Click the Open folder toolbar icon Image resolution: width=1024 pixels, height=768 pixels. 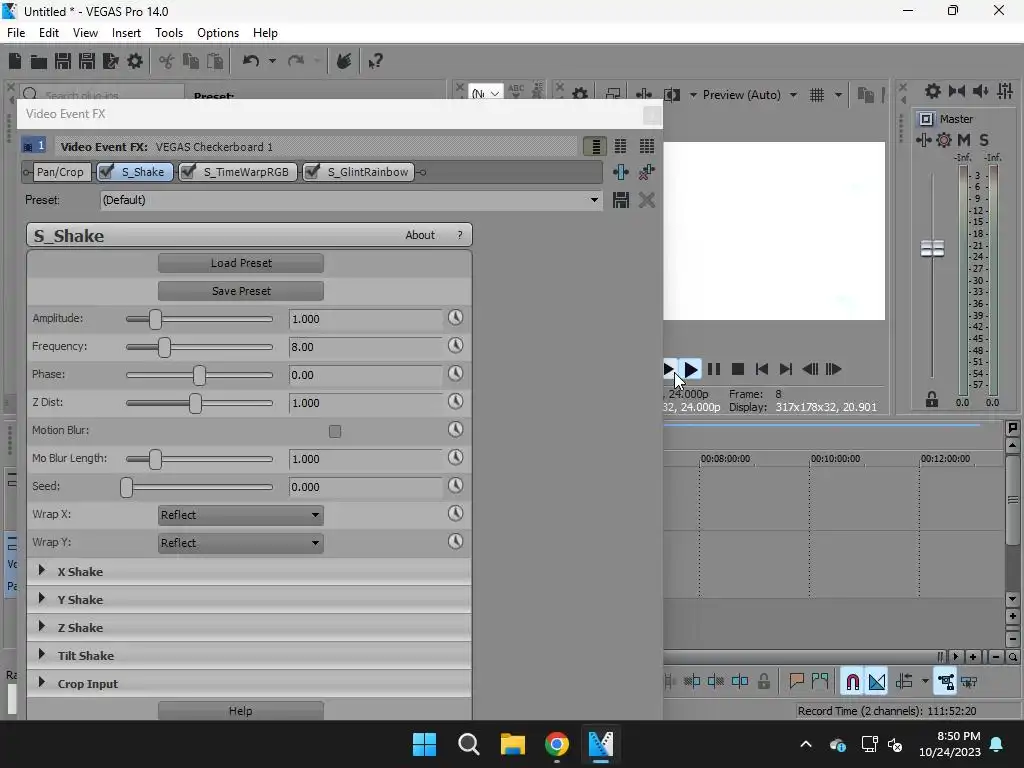click(x=39, y=61)
